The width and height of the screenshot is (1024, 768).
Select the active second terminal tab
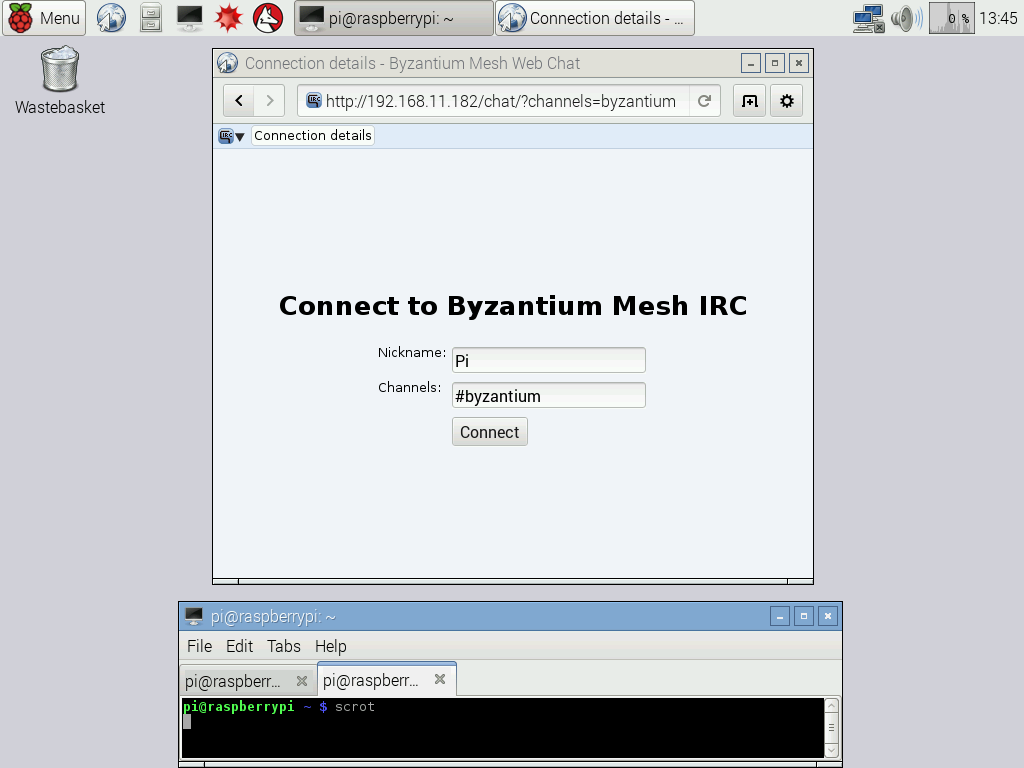click(387, 680)
